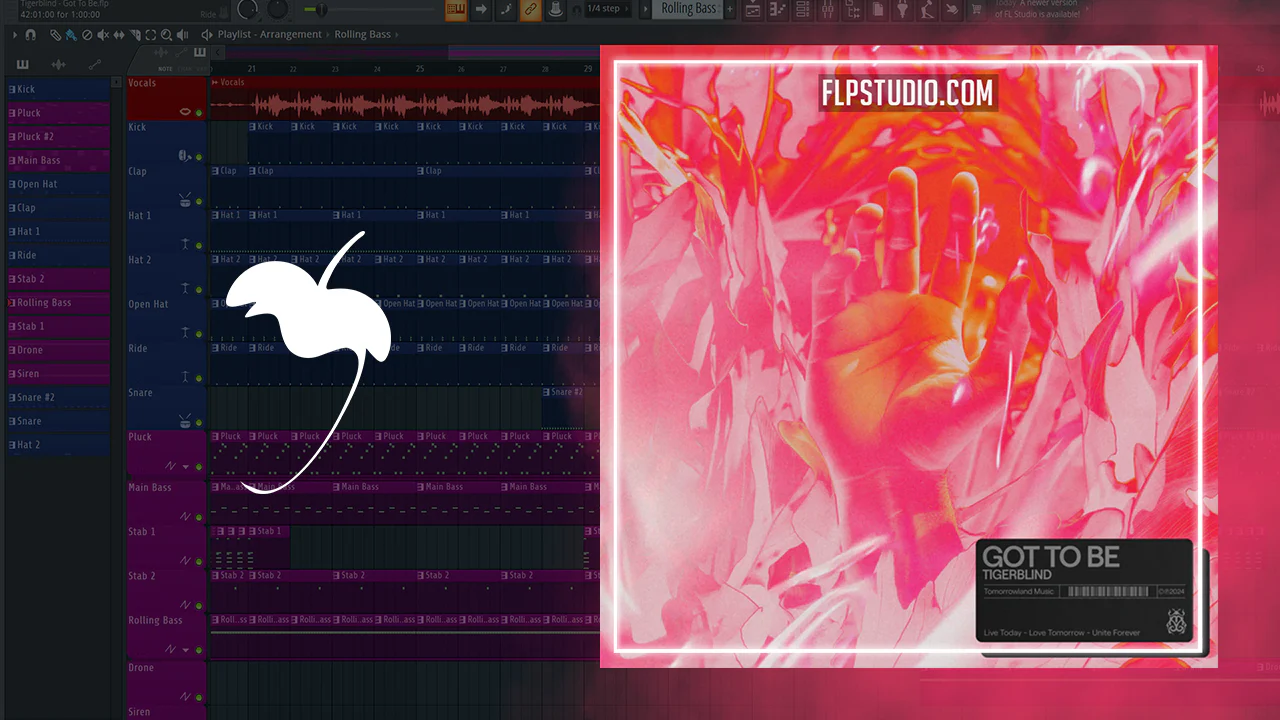The image size is (1280, 720).
Task: Click the playback scrub speaker tool
Action: [183, 35]
